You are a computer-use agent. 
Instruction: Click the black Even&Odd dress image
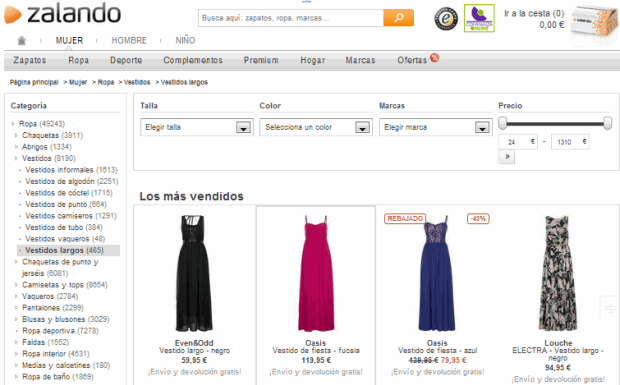(x=194, y=273)
